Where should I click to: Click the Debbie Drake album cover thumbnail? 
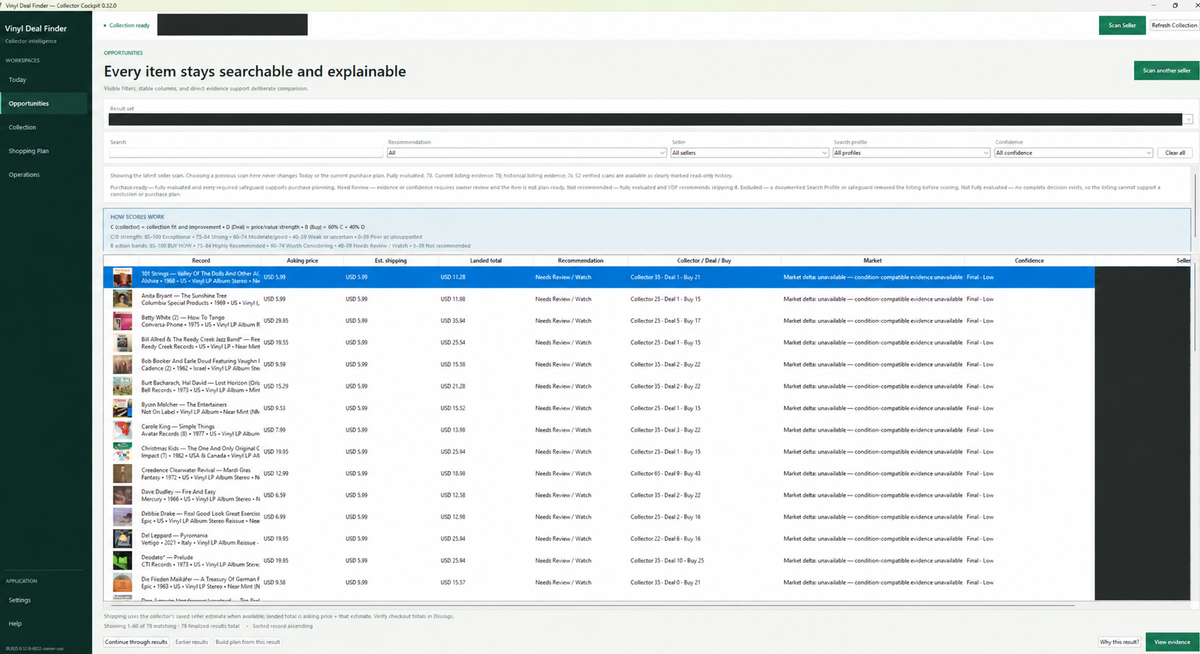point(123,517)
